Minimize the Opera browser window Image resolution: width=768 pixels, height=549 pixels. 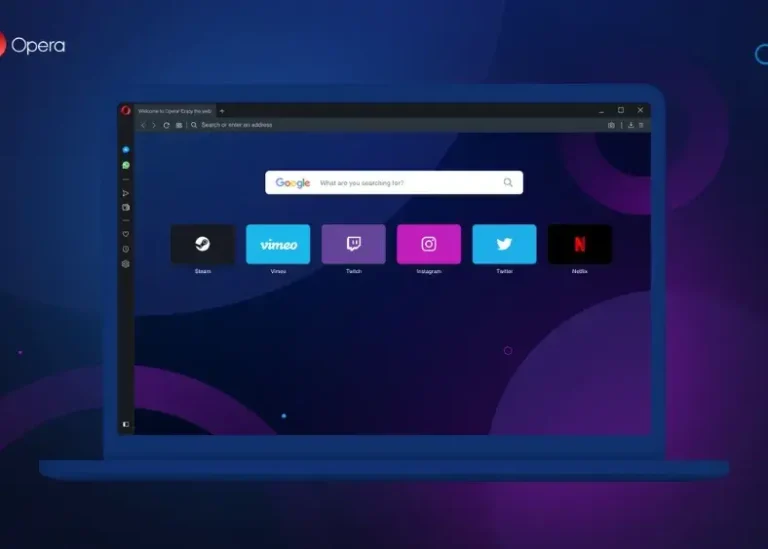(x=601, y=111)
